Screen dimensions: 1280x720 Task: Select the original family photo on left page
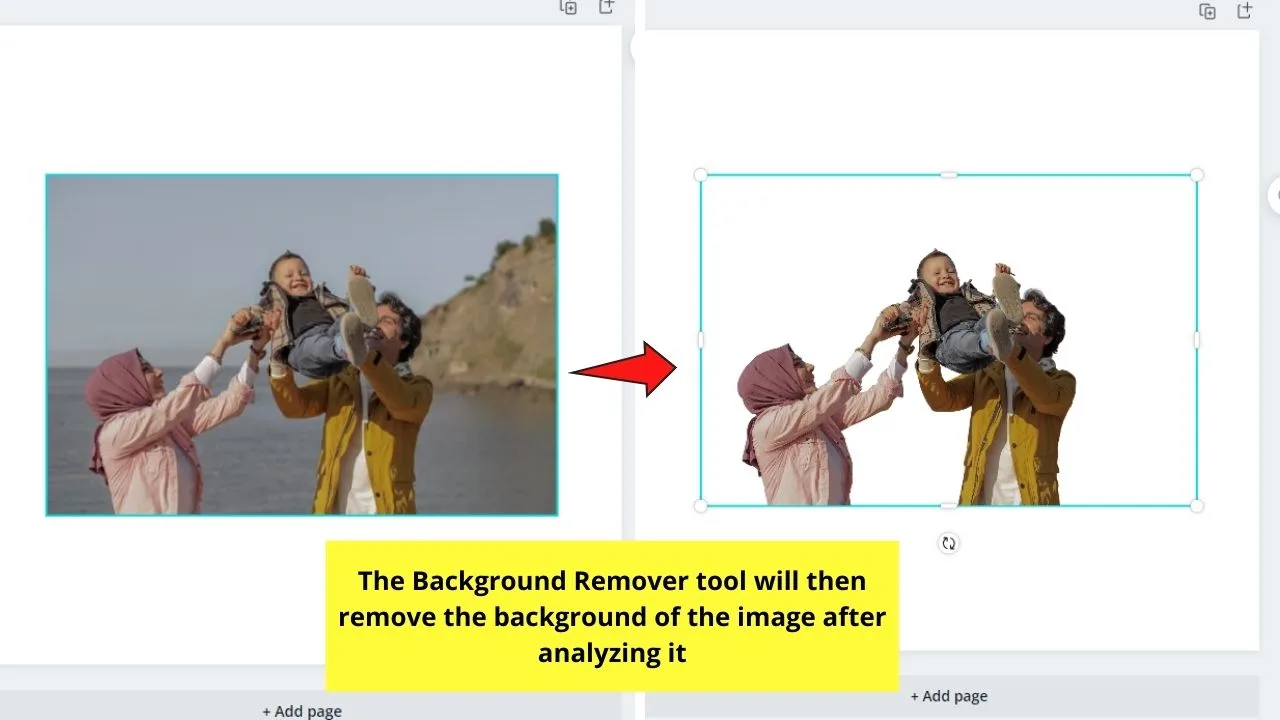(302, 345)
